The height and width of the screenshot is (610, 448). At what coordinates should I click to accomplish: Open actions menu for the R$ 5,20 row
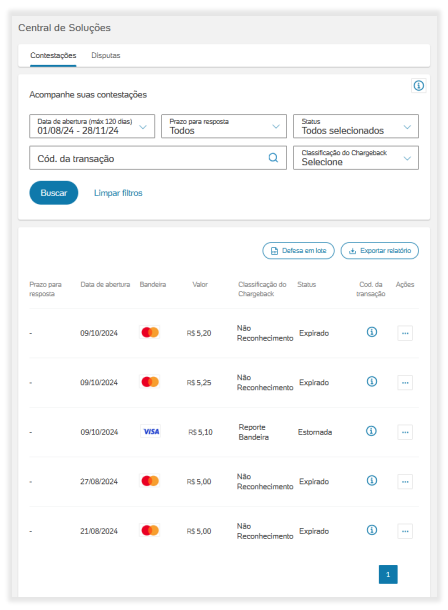(405, 333)
